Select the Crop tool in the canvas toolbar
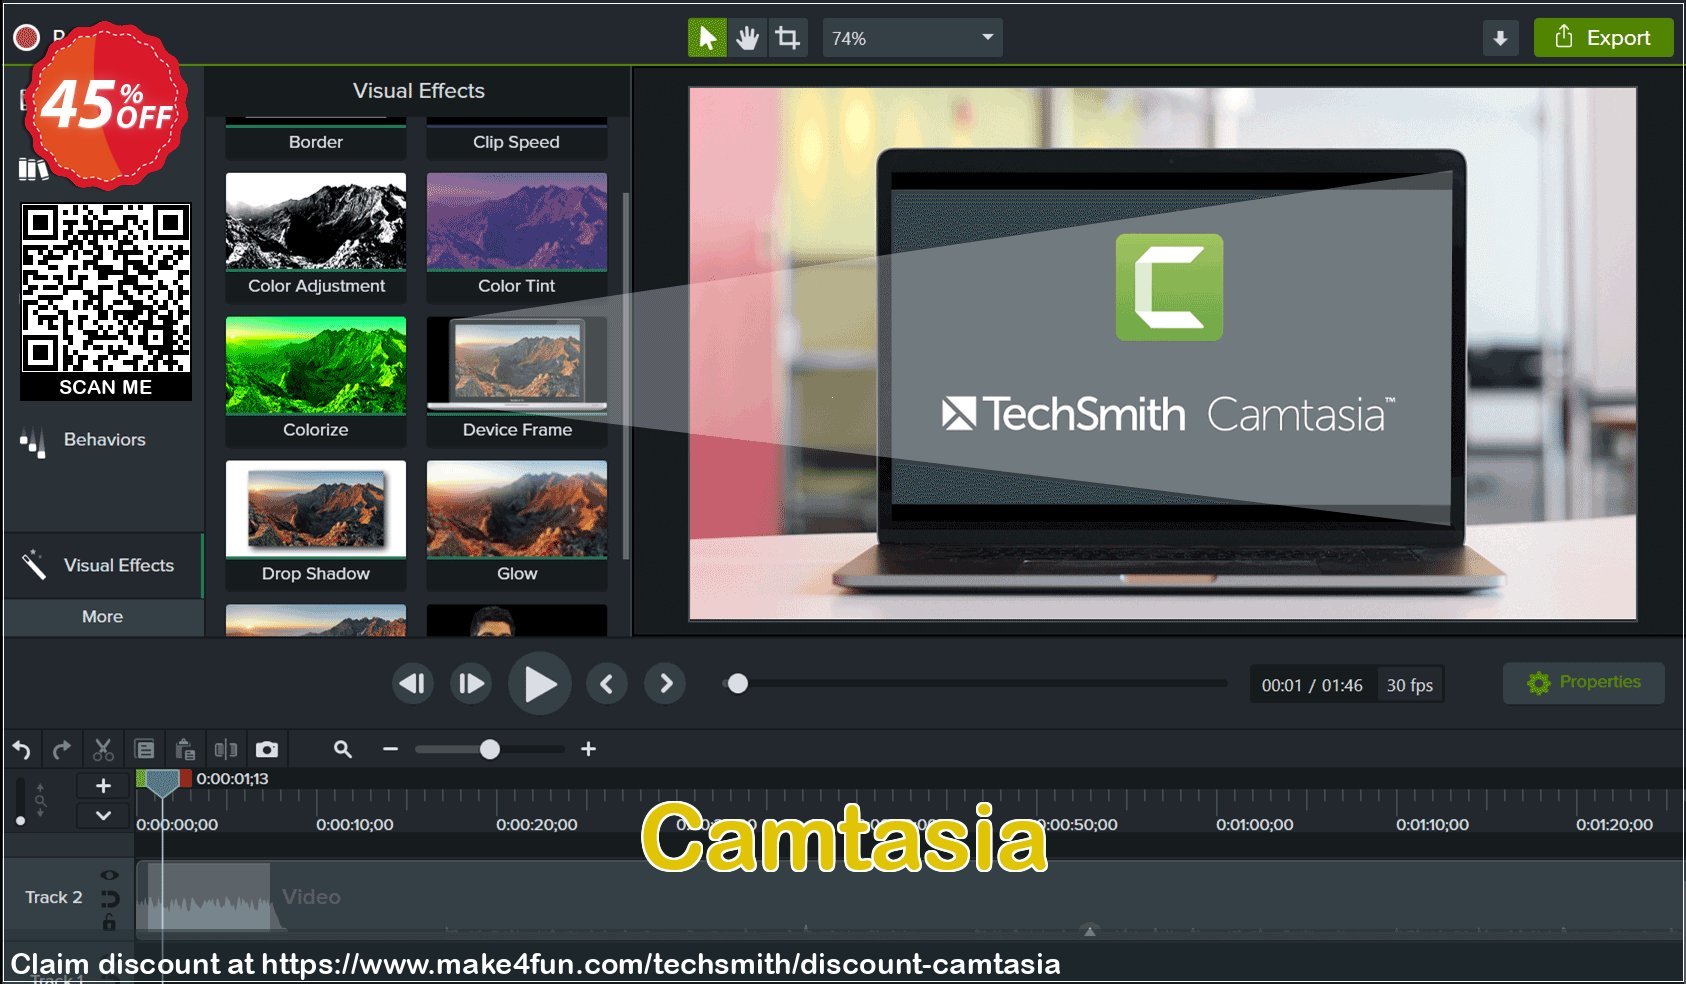This screenshot has width=1686, height=984. click(x=788, y=38)
